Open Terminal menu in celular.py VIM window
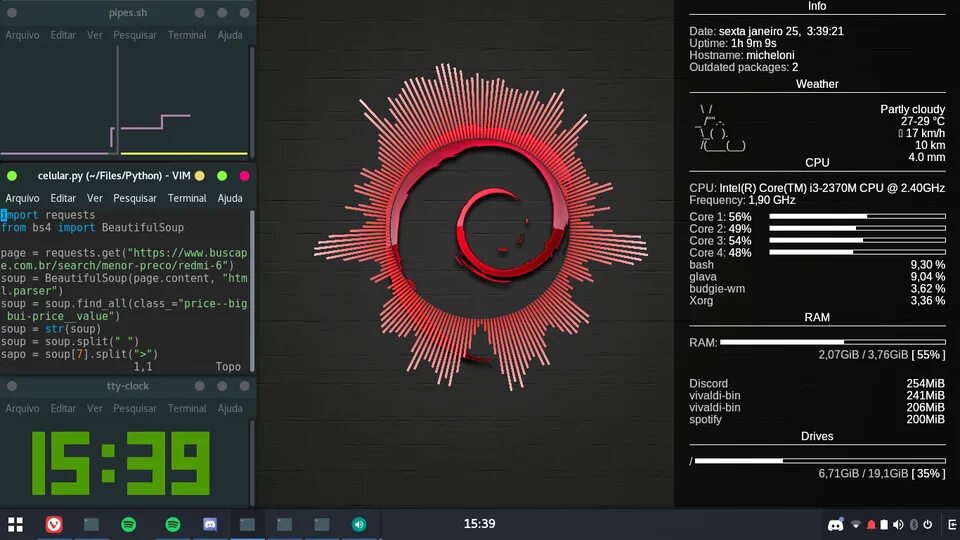Viewport: 960px width, 540px height. click(x=187, y=198)
